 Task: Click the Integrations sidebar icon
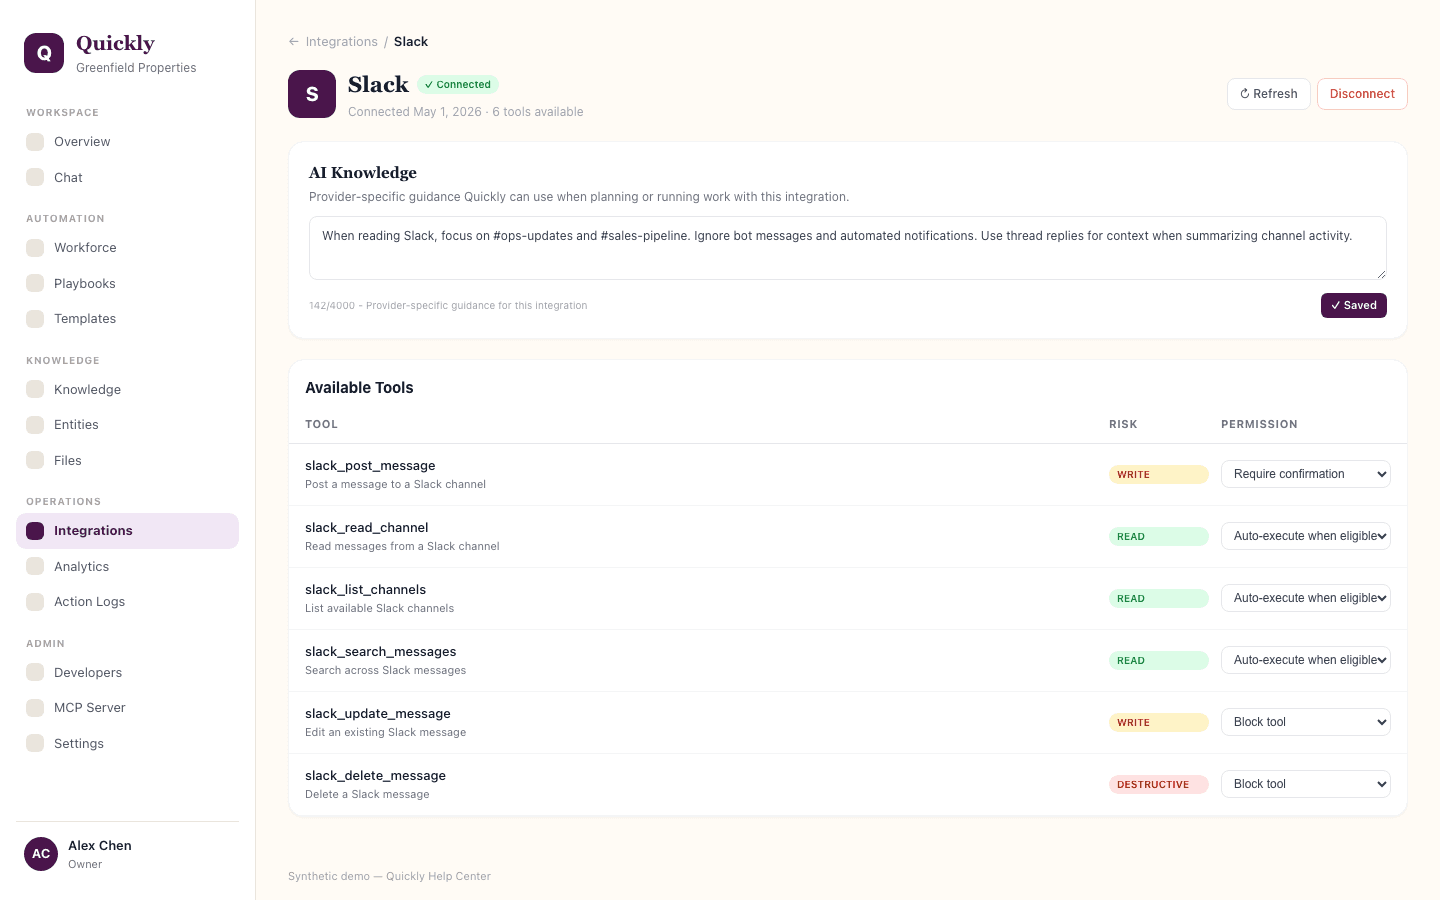tap(35, 531)
